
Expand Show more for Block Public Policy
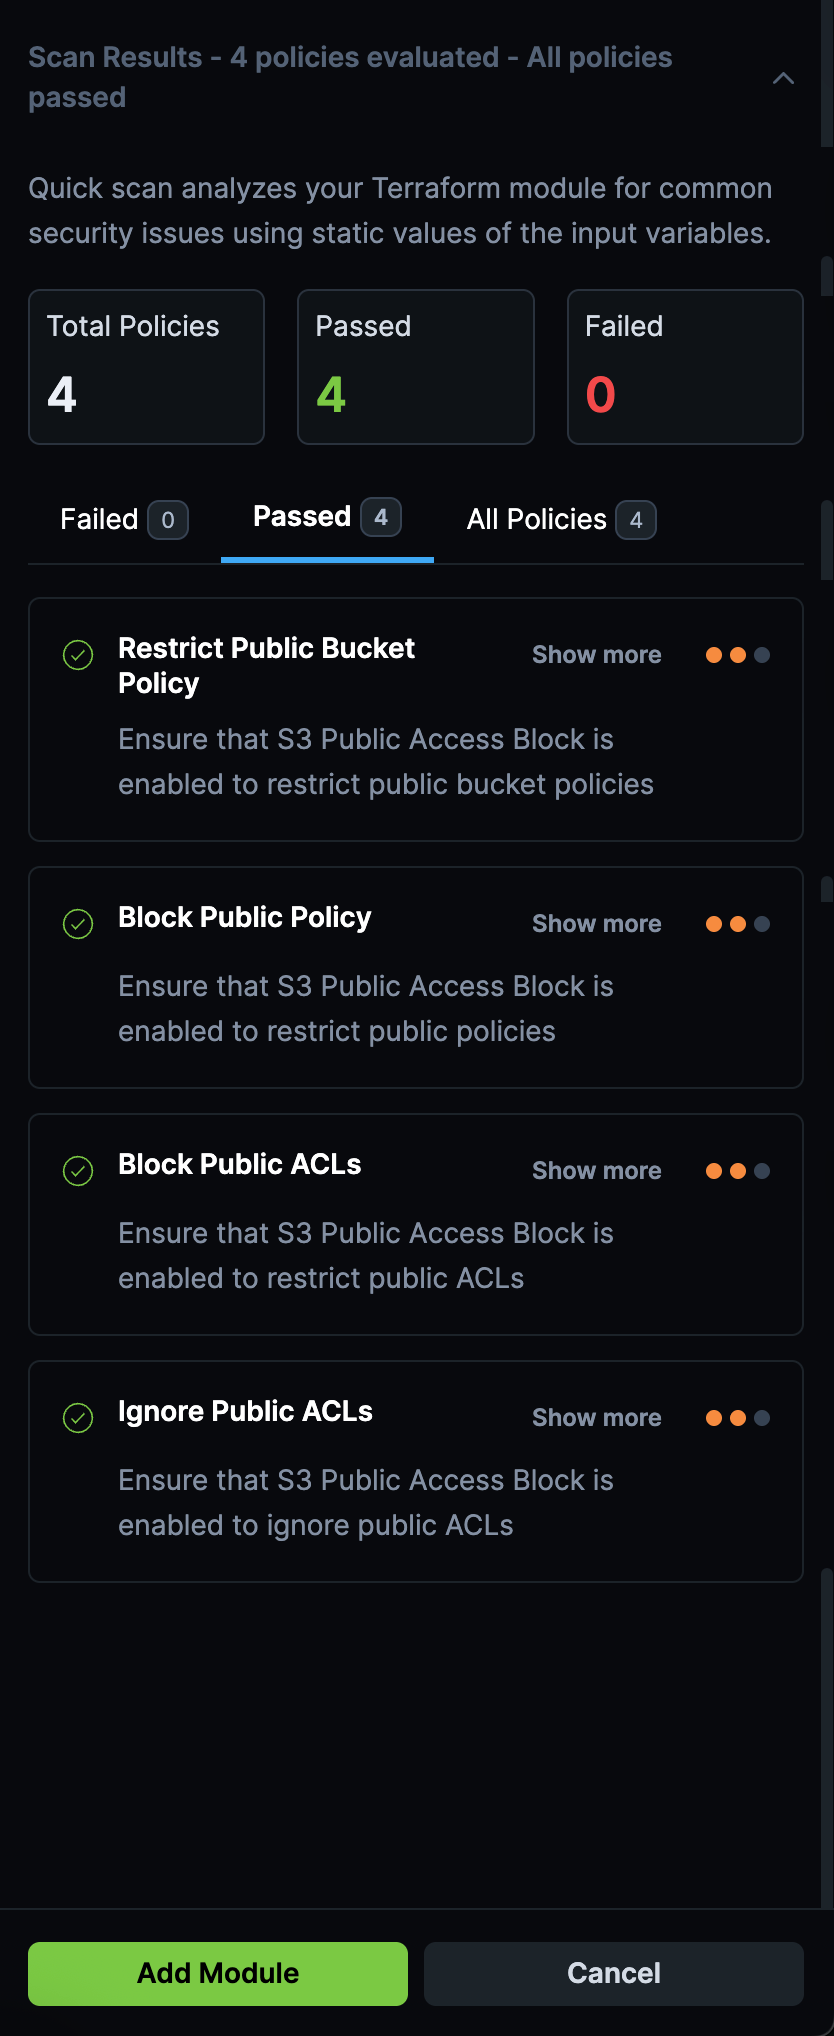pyautogui.click(x=596, y=924)
